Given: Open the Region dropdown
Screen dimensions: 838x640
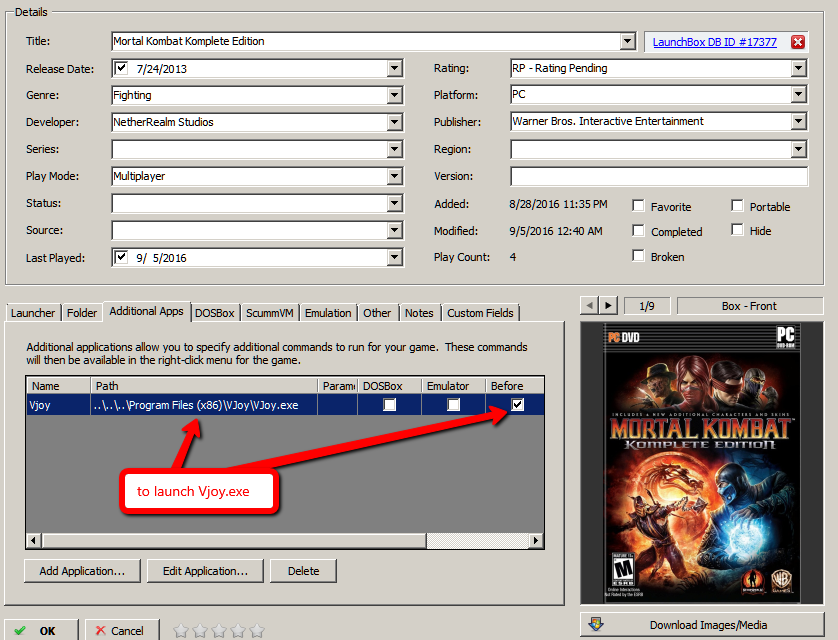Looking at the screenshot, I should 798,149.
